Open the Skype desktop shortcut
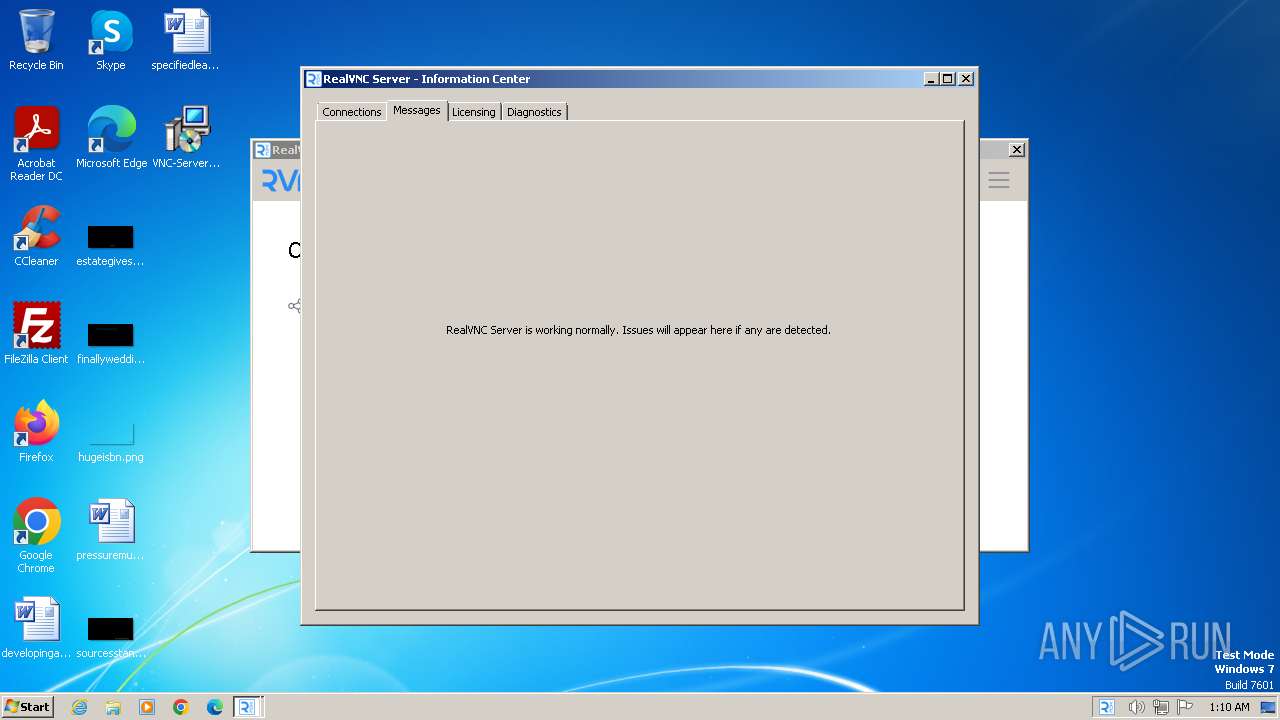The image size is (1280, 720). tap(111, 41)
